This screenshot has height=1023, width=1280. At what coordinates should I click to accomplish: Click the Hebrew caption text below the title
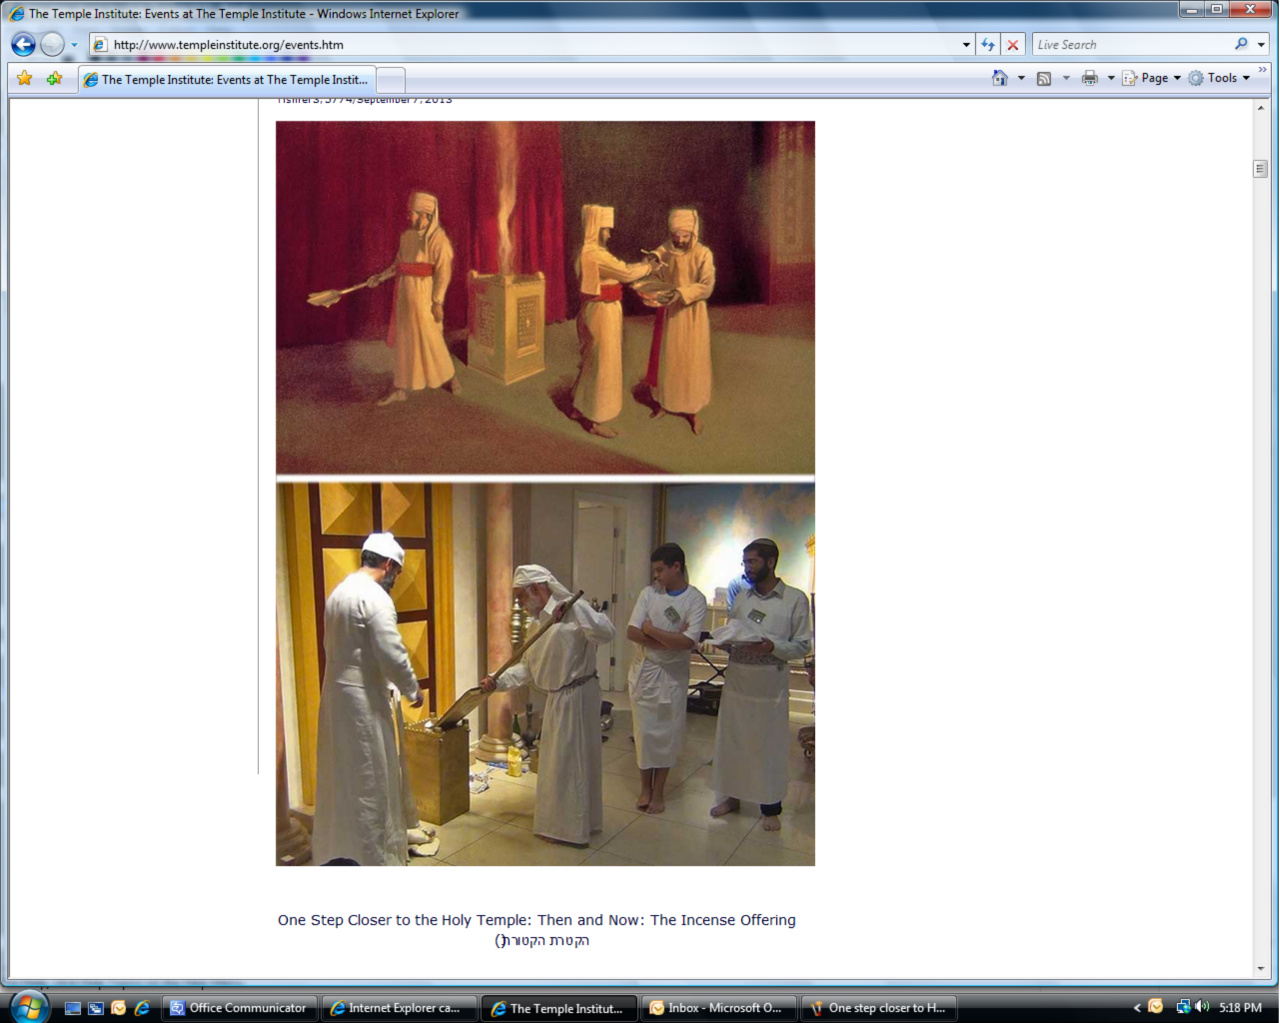(542, 940)
